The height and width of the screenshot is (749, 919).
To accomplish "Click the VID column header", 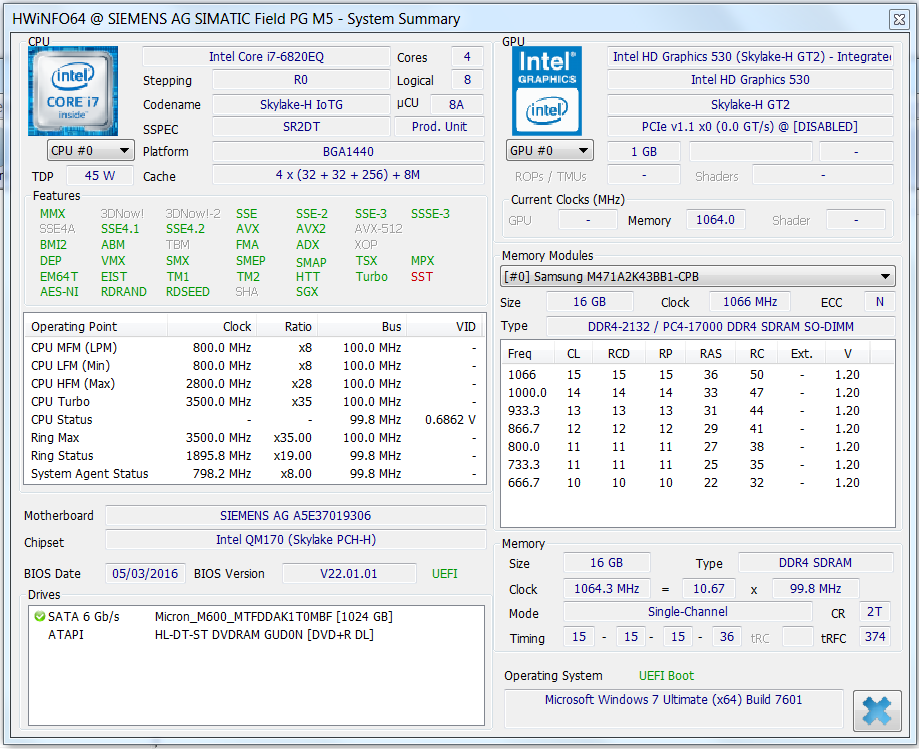I will click(x=444, y=326).
